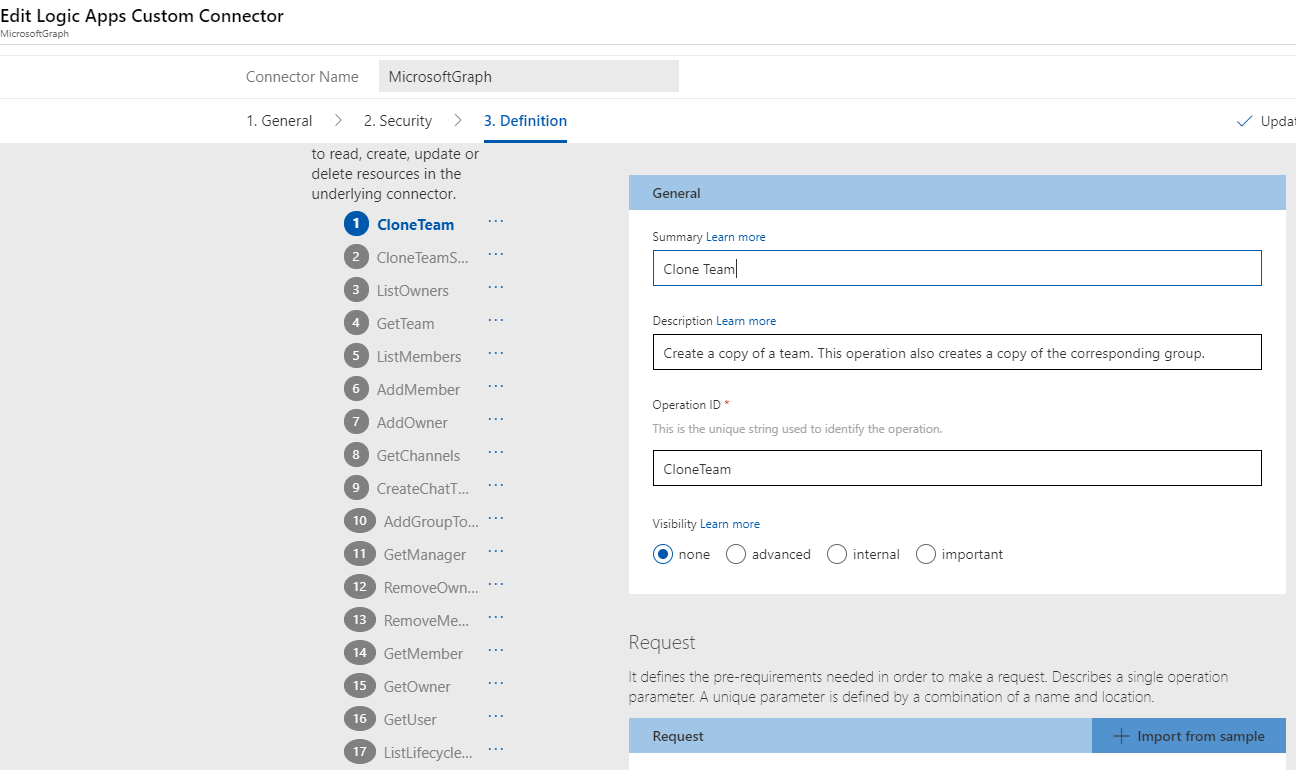Open the RemoveMe... action ellipsis menu
This screenshot has height=770, width=1296.
pyautogui.click(x=496, y=618)
